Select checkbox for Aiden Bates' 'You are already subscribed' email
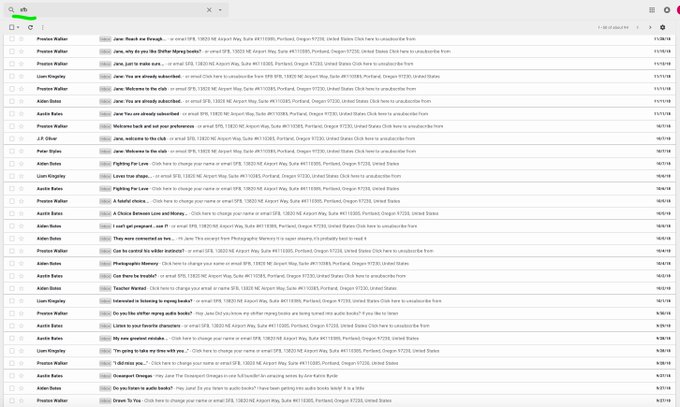Viewport: 680px width, 407px height. (x=12, y=101)
